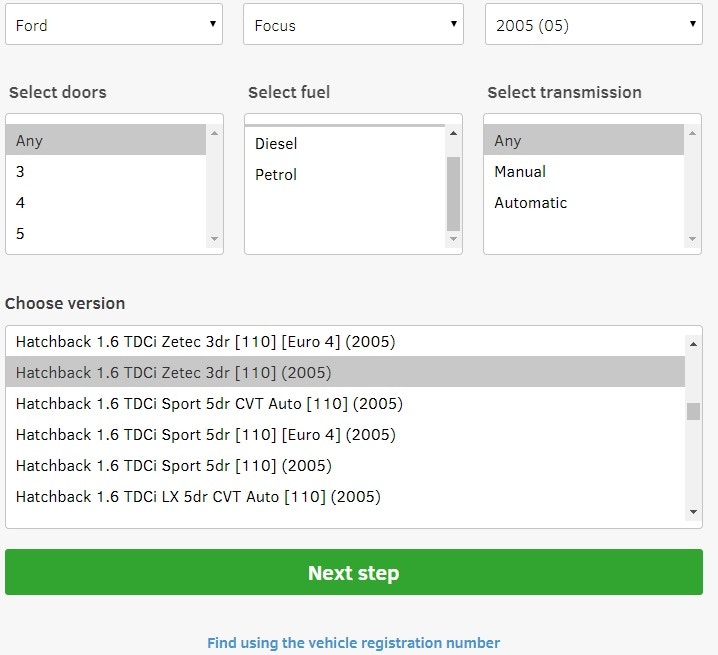Select Manual transmission option
718x655 pixels.
[584, 172]
